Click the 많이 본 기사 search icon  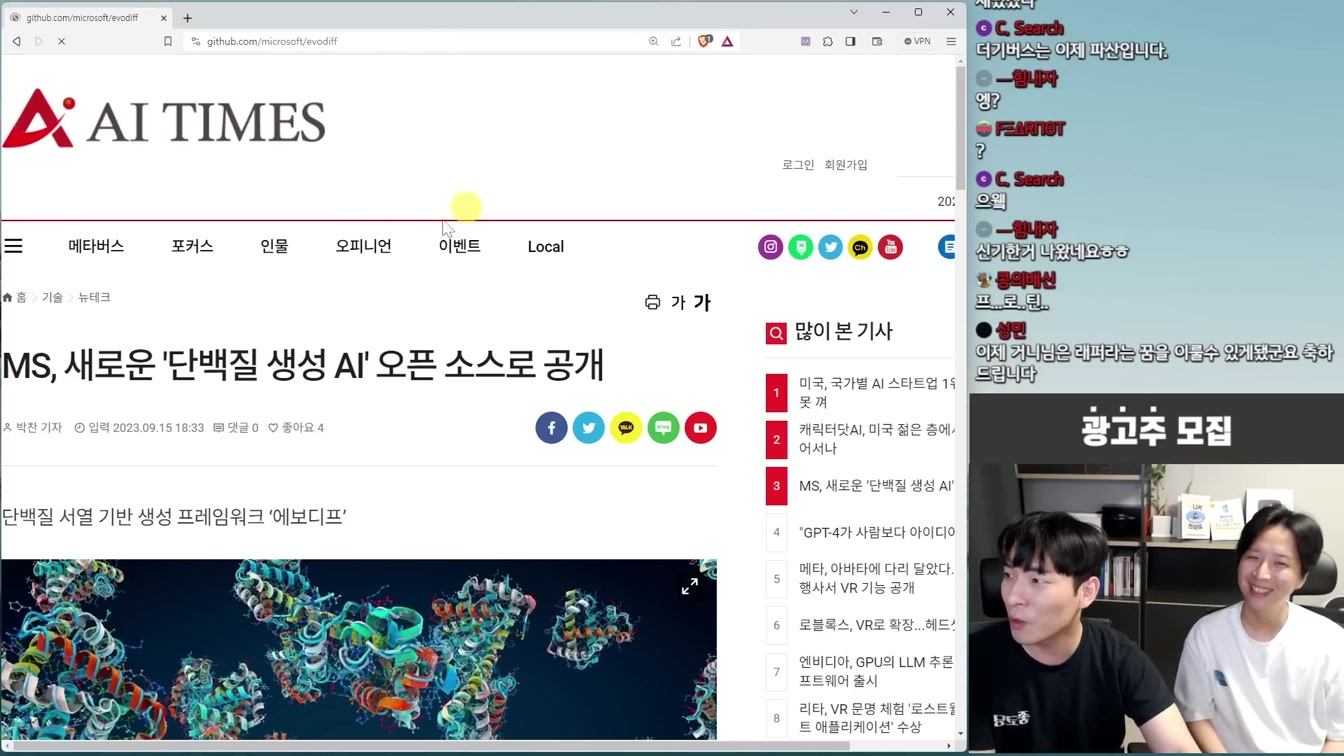(776, 334)
